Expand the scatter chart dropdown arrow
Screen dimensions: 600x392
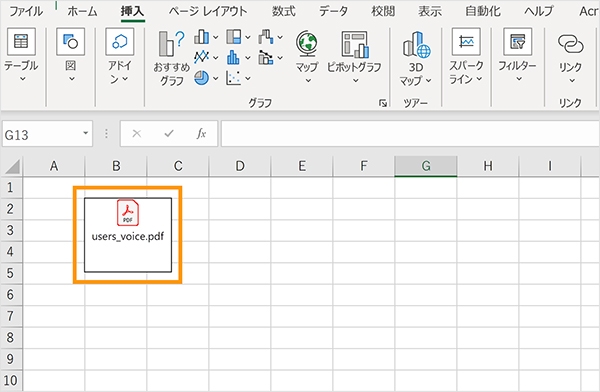(x=248, y=78)
